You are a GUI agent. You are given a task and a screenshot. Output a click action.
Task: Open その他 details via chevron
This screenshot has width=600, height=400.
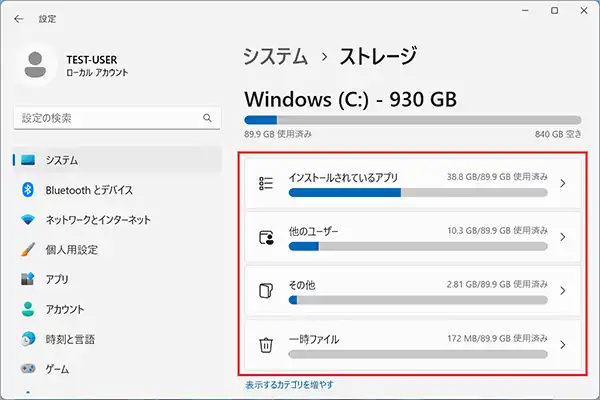tap(562, 291)
